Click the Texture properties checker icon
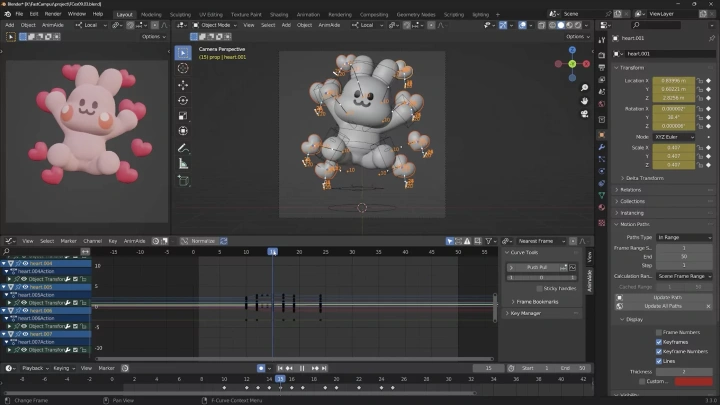The width and height of the screenshot is (720, 405). [602, 223]
